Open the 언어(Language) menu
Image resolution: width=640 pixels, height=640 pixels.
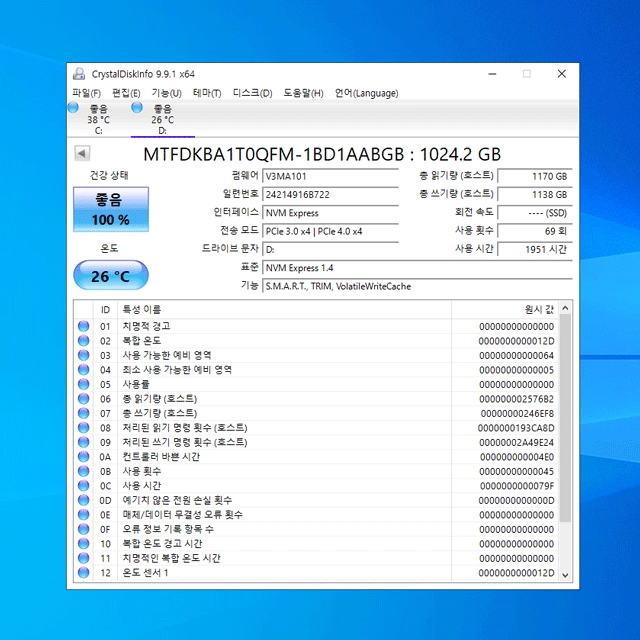(x=366, y=93)
